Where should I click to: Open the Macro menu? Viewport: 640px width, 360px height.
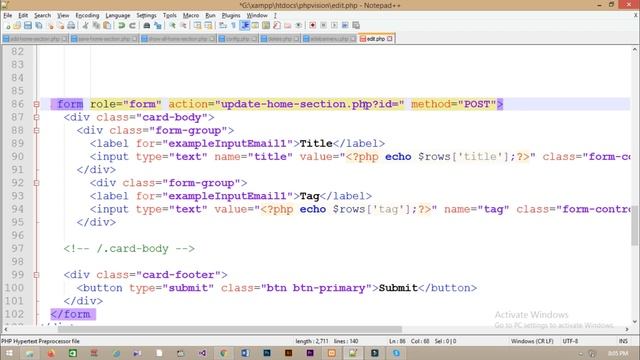click(191, 16)
